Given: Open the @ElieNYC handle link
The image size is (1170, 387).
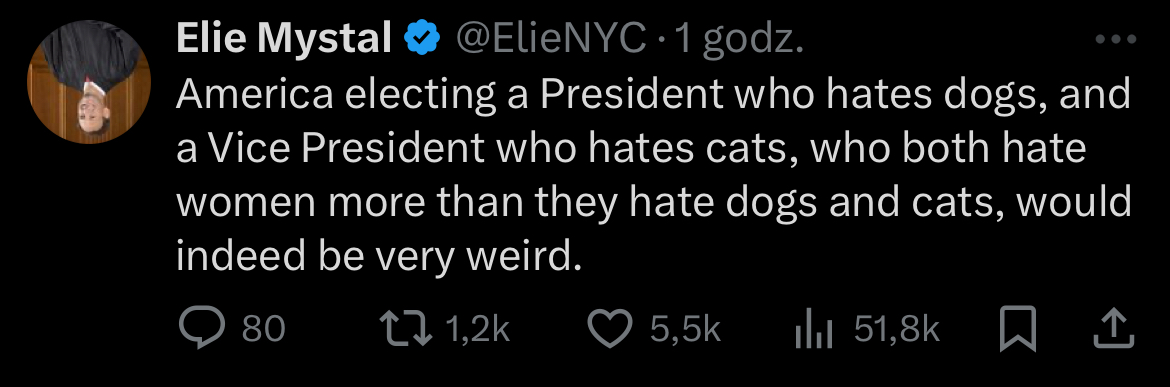Looking at the screenshot, I should click(x=550, y=39).
